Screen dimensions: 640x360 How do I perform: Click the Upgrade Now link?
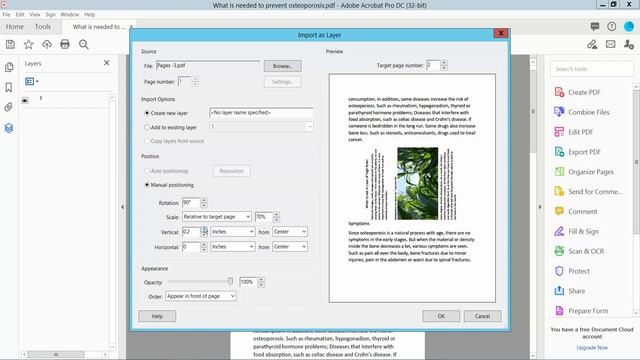click(592, 348)
